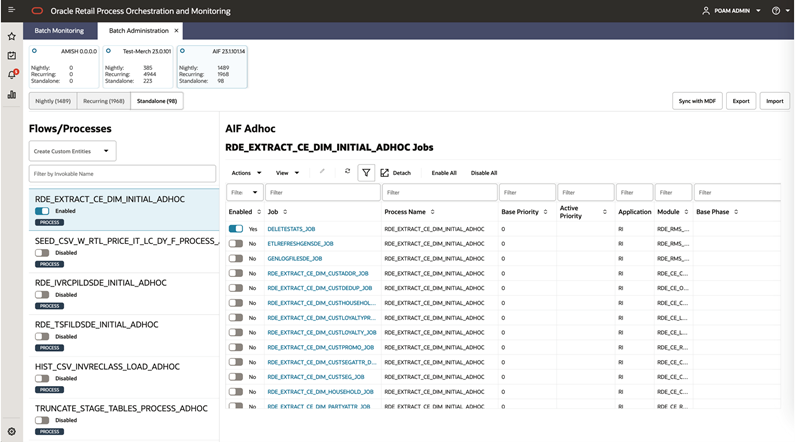This screenshot has height=442, width=795.
Task: Sort by Base Phase column arrows
Action: [736, 212]
